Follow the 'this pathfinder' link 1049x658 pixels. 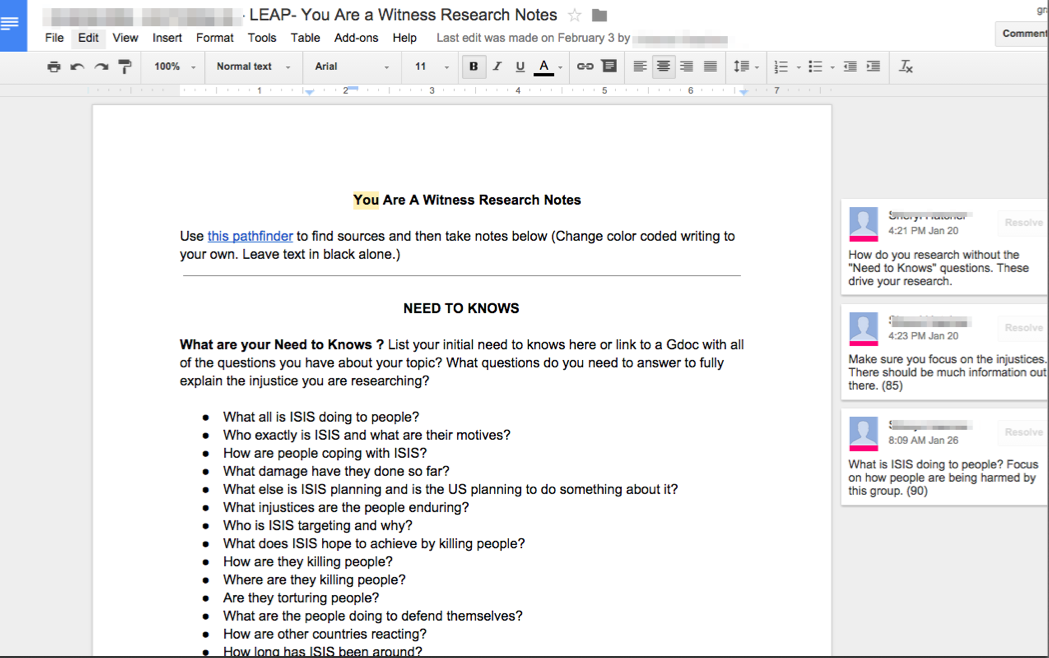(x=250, y=237)
